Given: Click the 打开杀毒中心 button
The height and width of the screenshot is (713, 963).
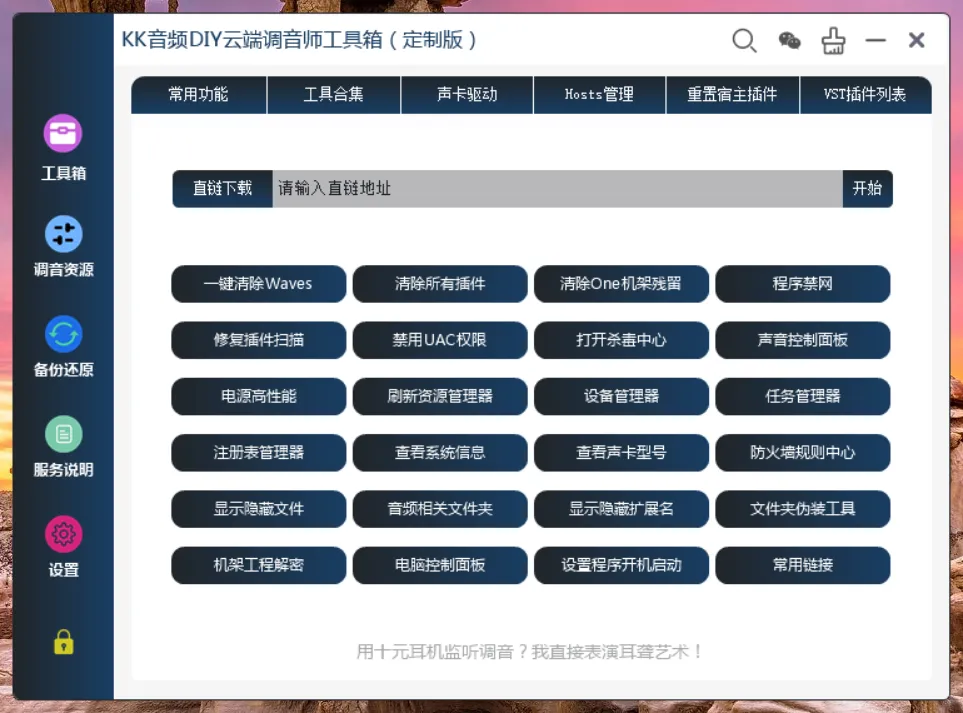Looking at the screenshot, I should tap(621, 340).
